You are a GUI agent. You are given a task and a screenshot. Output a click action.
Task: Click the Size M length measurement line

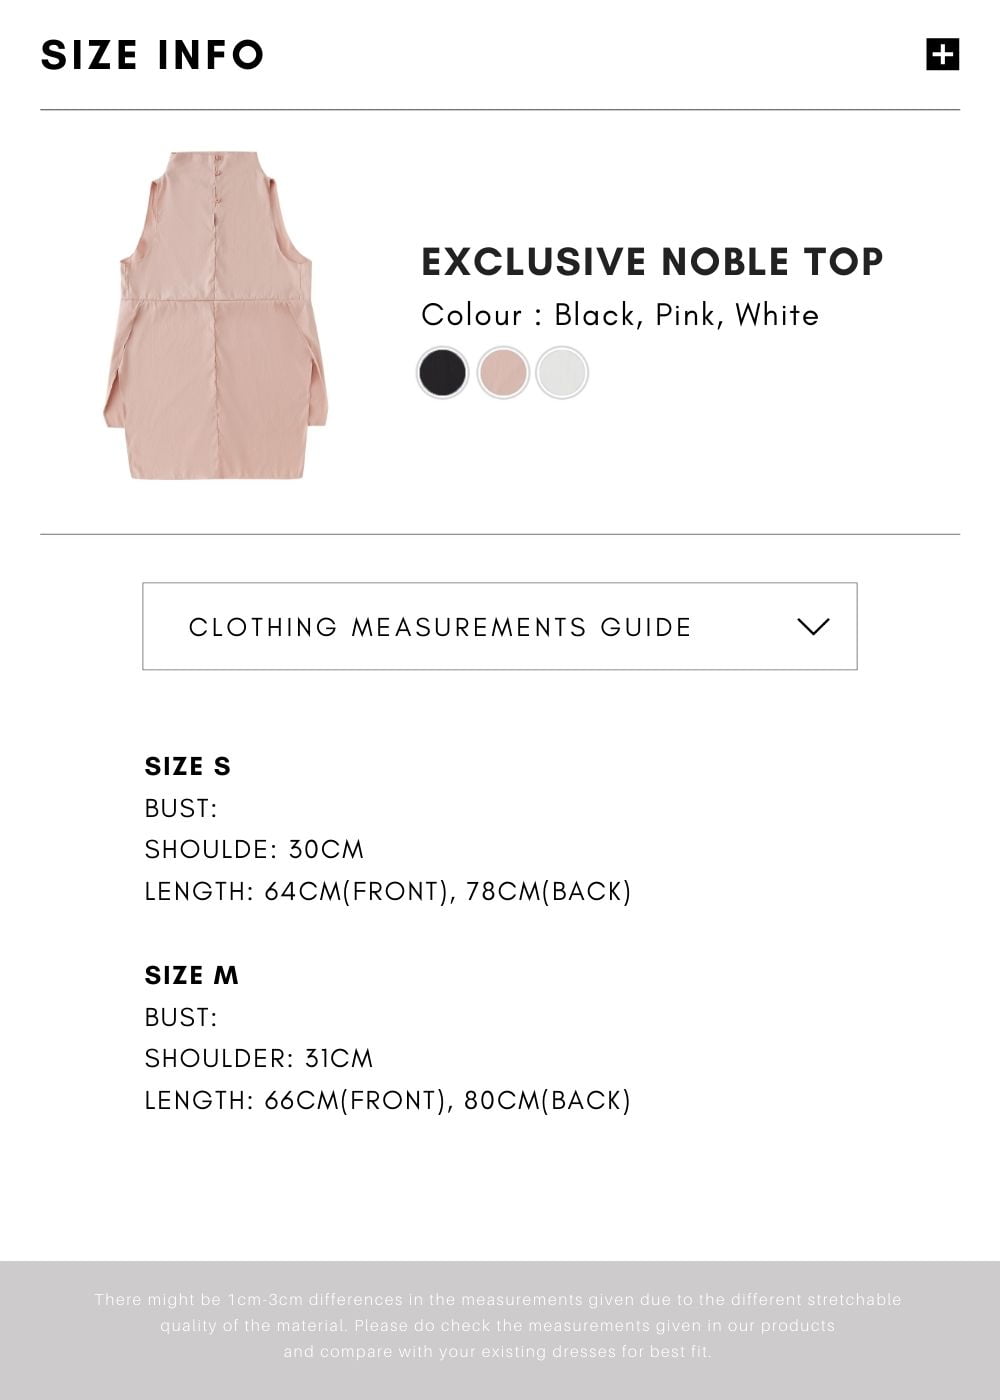point(388,1100)
